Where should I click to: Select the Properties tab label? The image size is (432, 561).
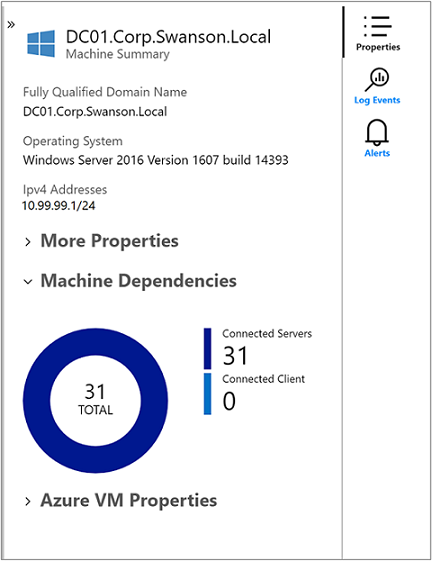click(378, 47)
